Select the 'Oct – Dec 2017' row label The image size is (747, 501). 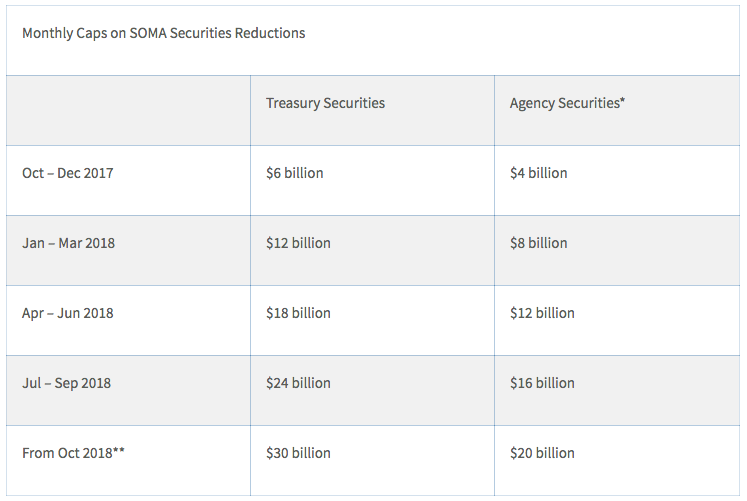pos(68,173)
